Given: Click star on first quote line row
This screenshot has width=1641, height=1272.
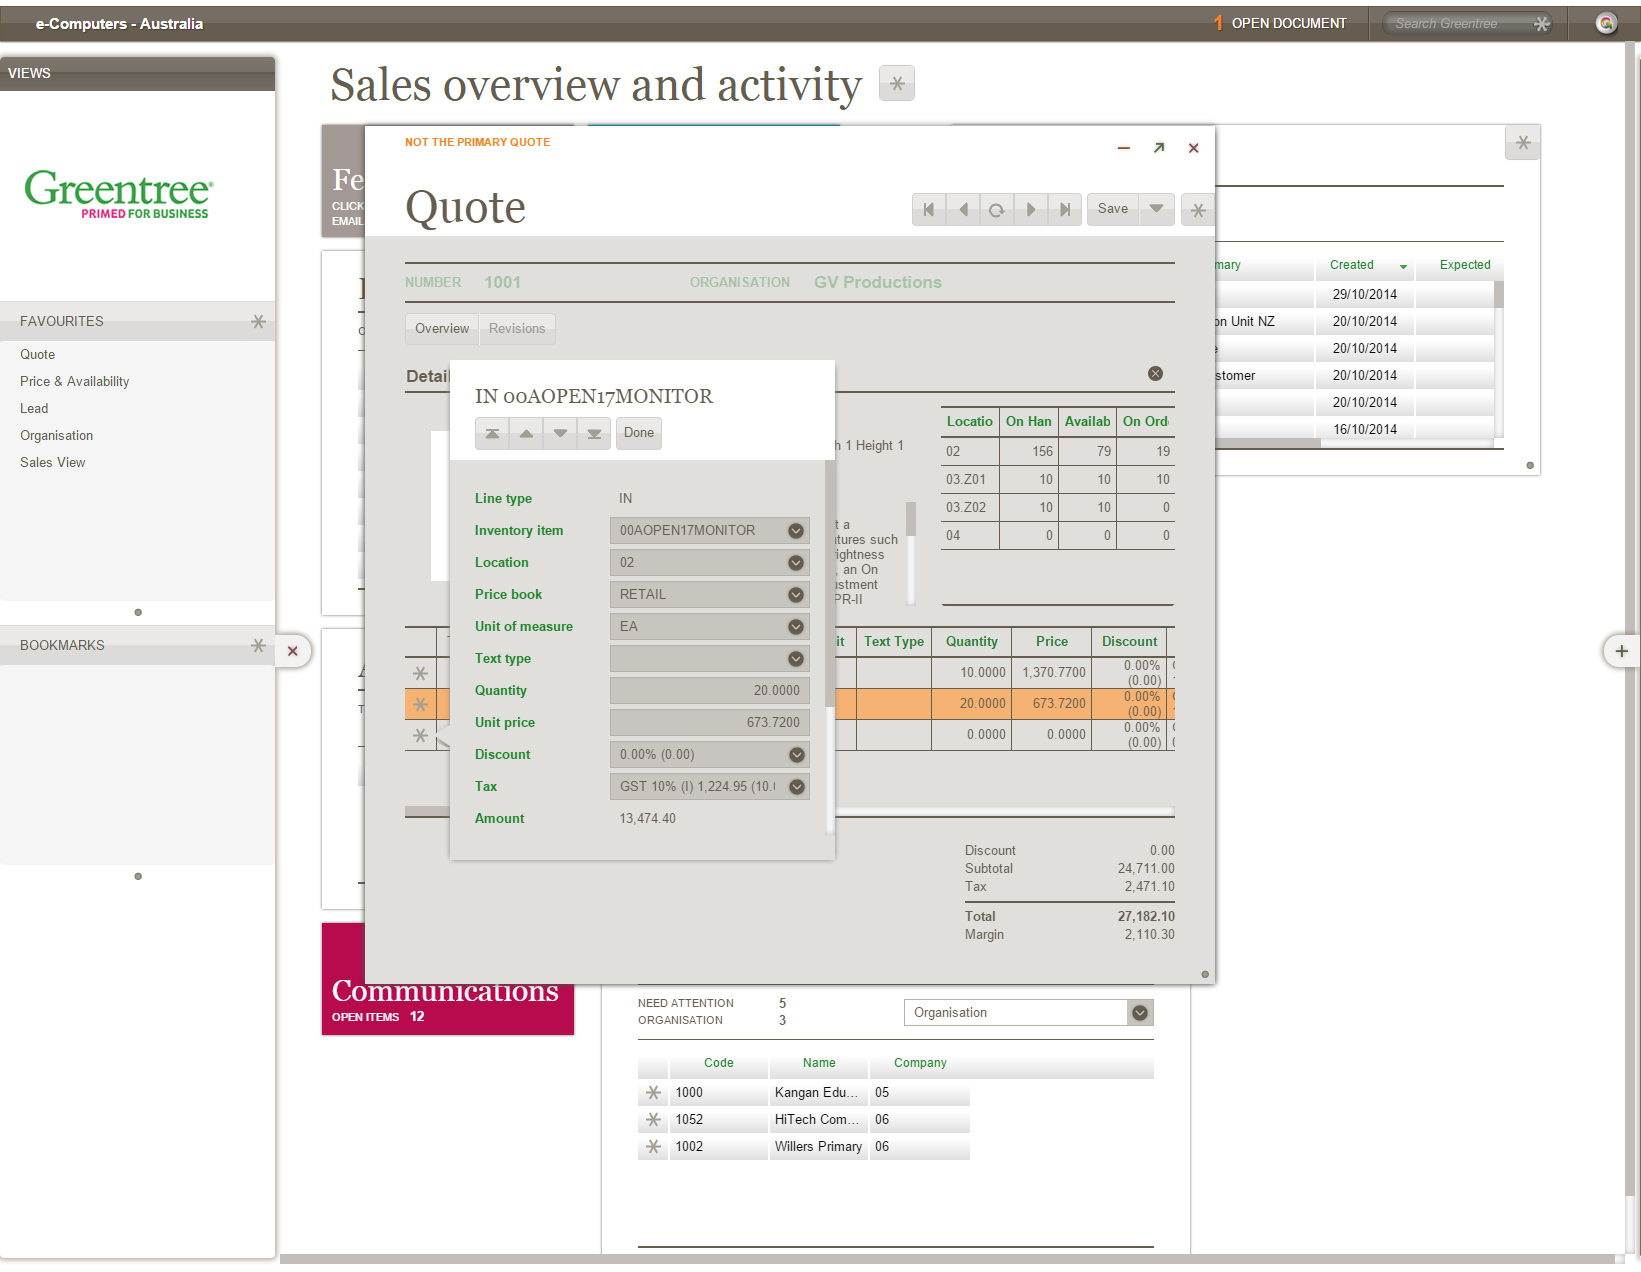Looking at the screenshot, I should pos(420,673).
